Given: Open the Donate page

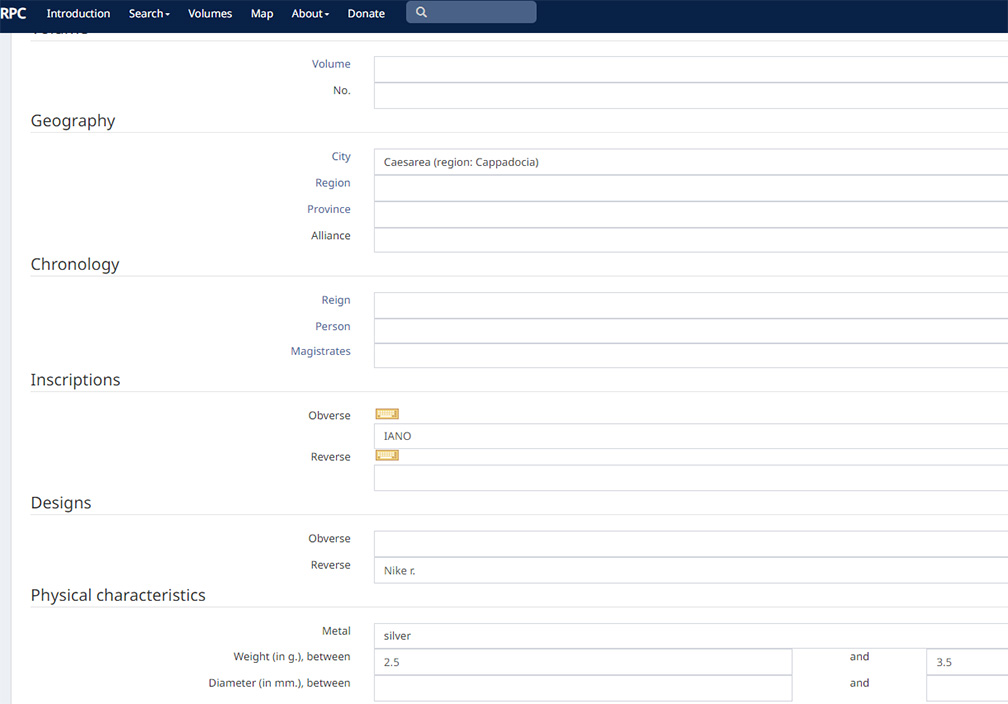Looking at the screenshot, I should (x=366, y=14).
